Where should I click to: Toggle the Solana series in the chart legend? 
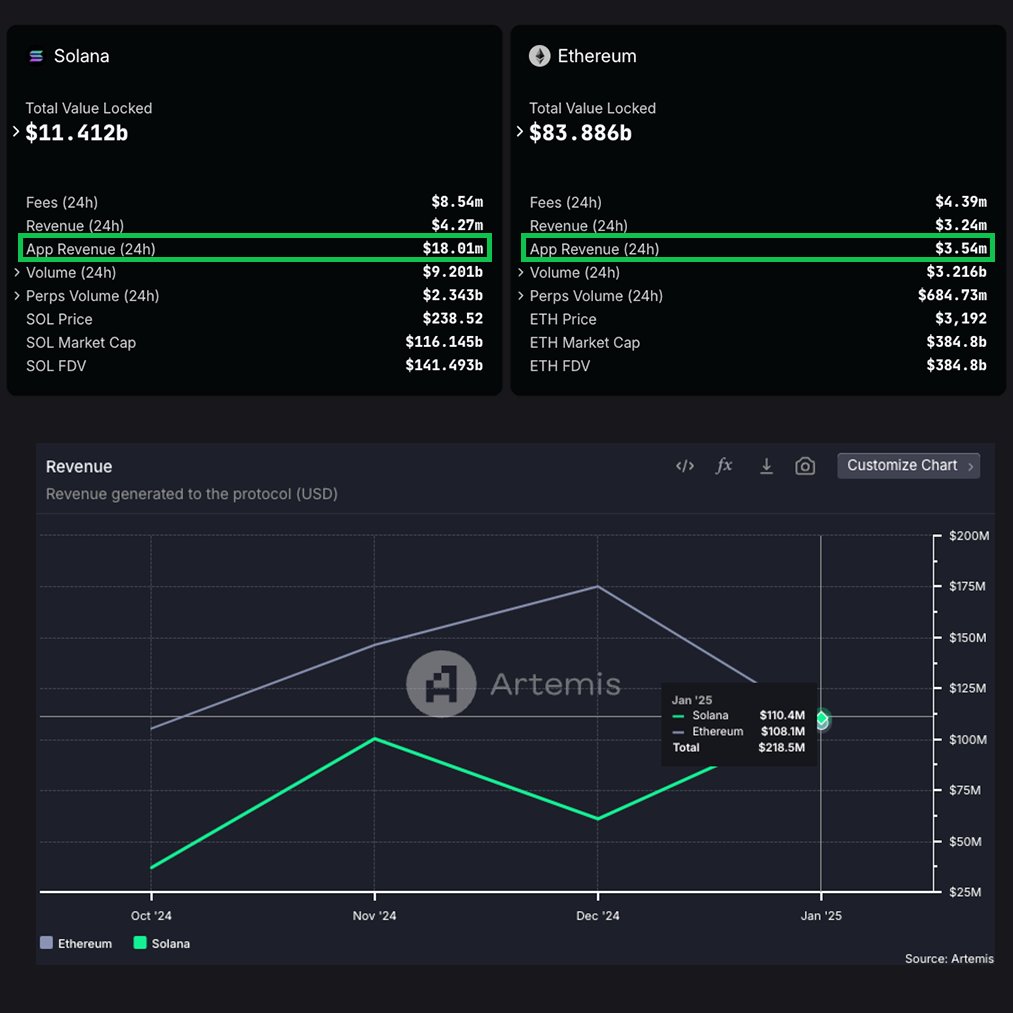pyautogui.click(x=161, y=943)
